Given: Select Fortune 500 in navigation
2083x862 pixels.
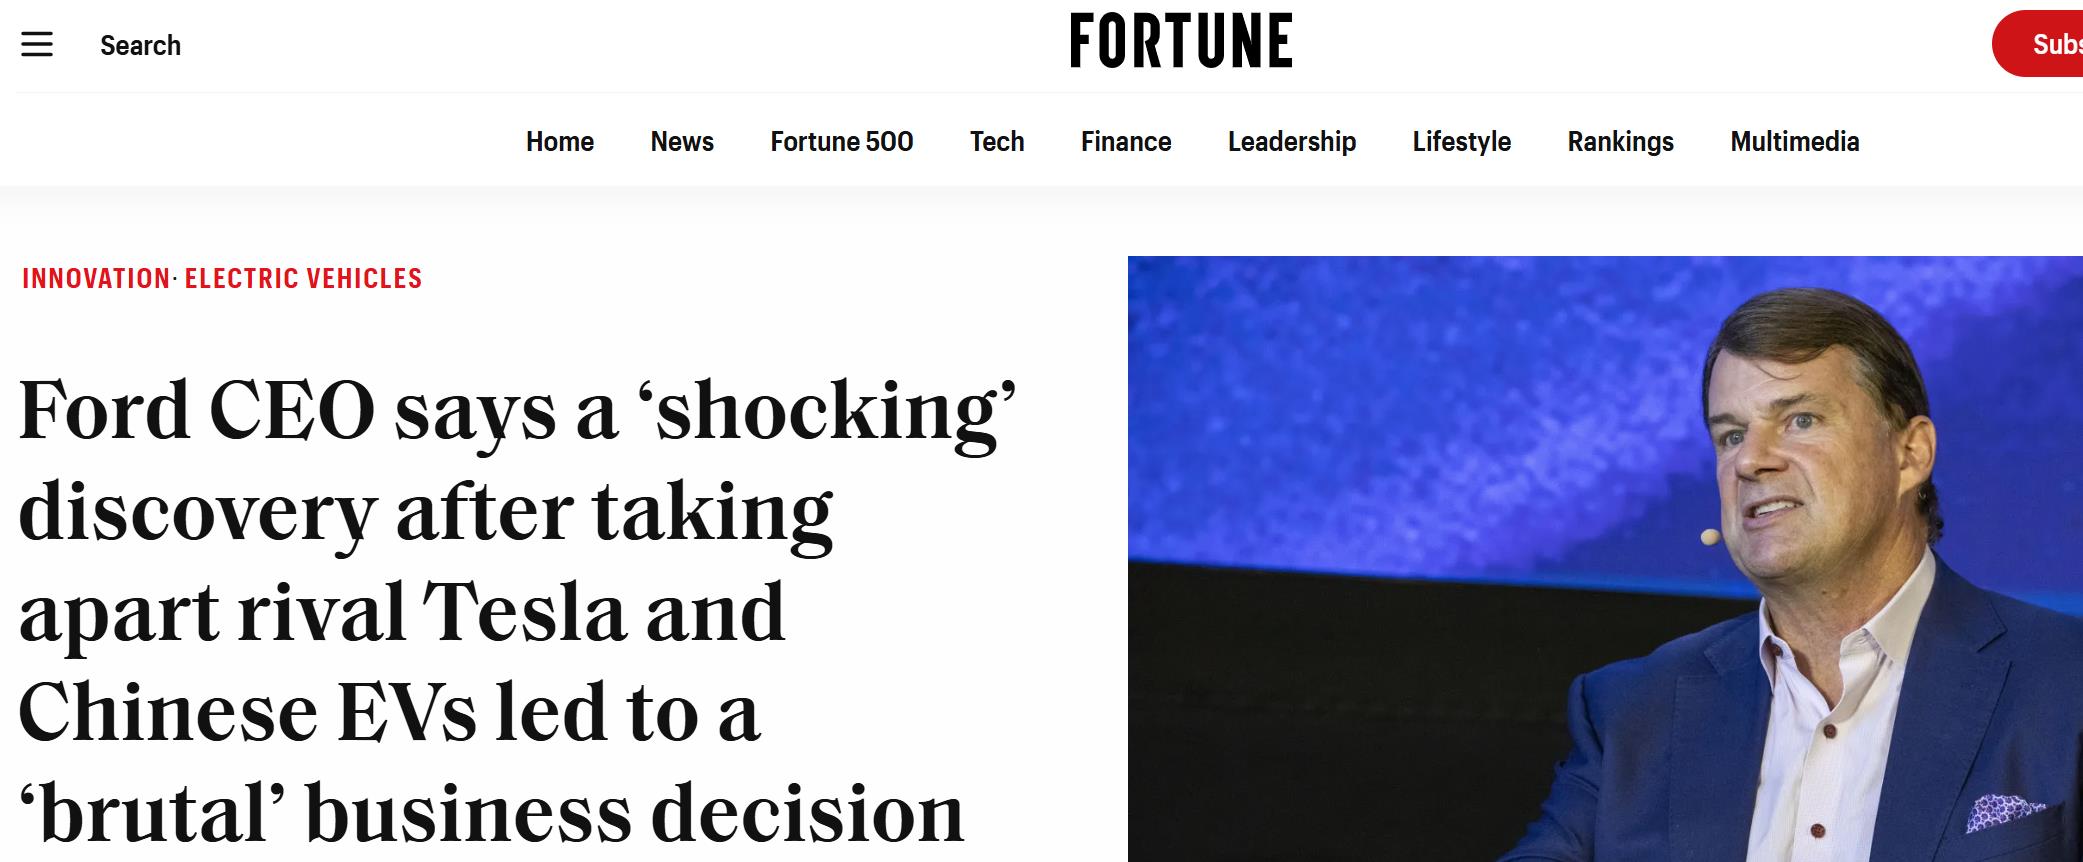Looking at the screenshot, I should coord(841,142).
